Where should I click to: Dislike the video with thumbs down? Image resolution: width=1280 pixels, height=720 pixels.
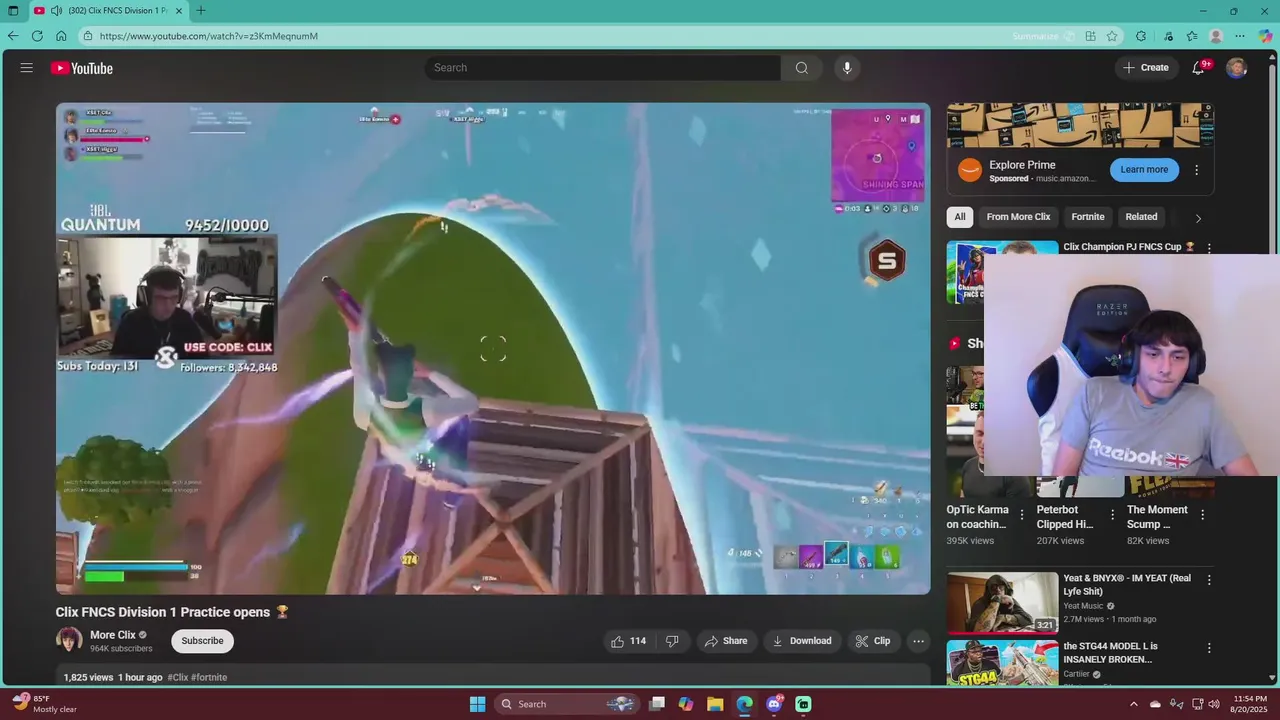[672, 641]
